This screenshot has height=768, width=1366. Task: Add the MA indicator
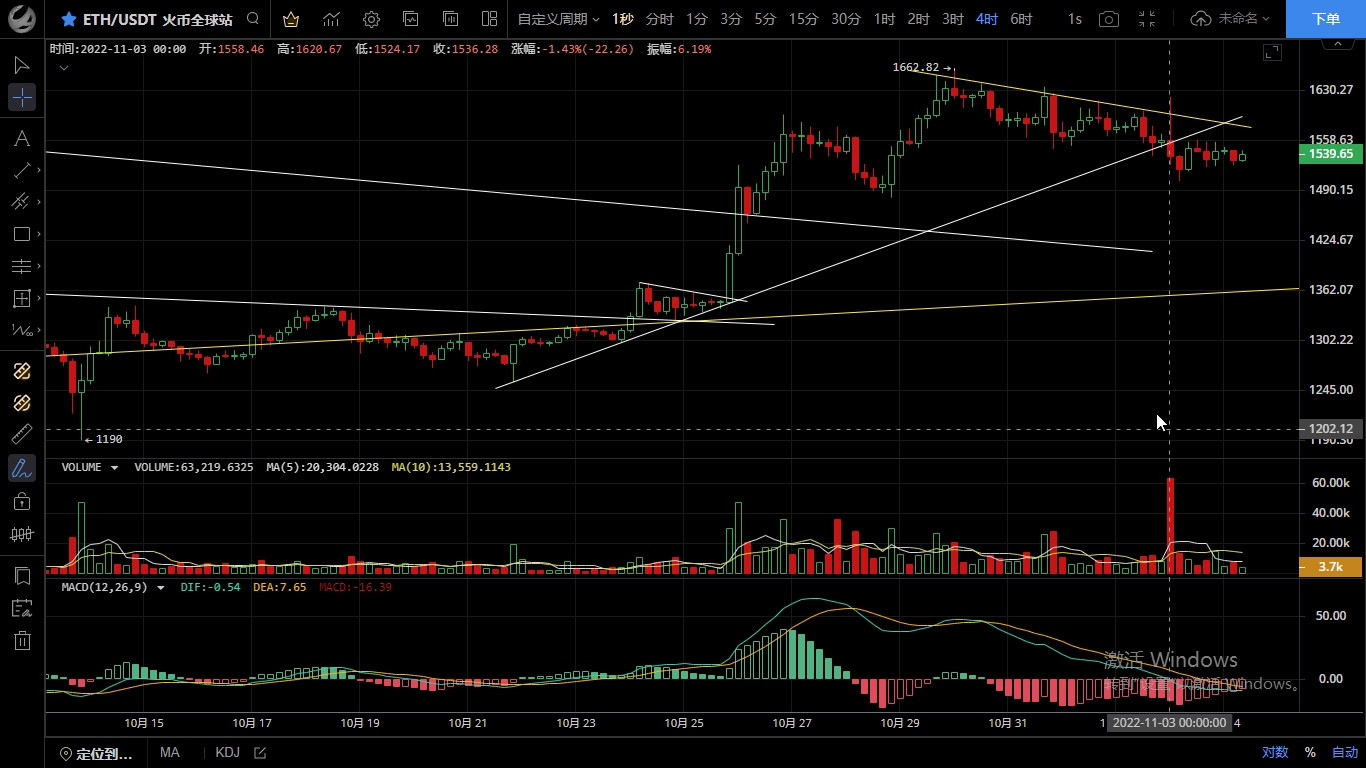coord(169,752)
